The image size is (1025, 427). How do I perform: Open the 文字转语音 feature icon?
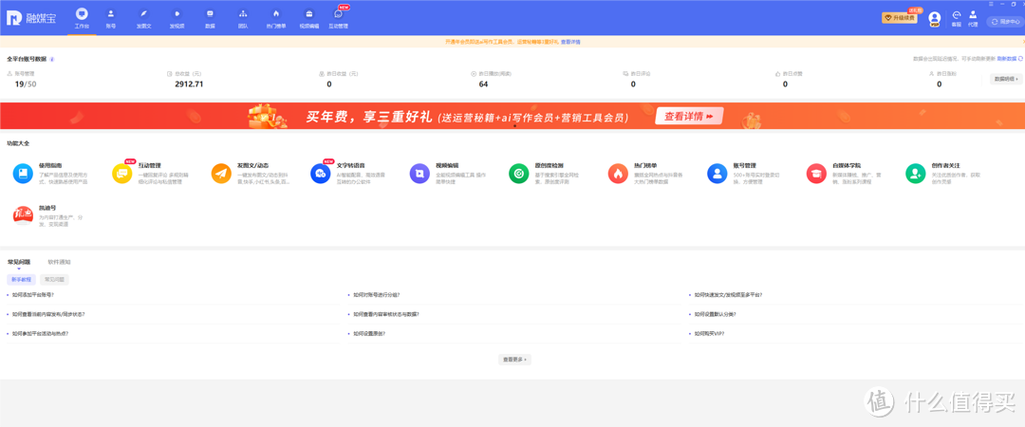tap(320, 173)
